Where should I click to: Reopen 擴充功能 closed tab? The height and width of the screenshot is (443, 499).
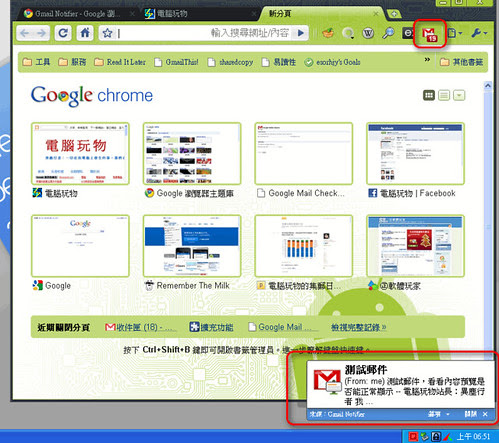[x=211, y=327]
